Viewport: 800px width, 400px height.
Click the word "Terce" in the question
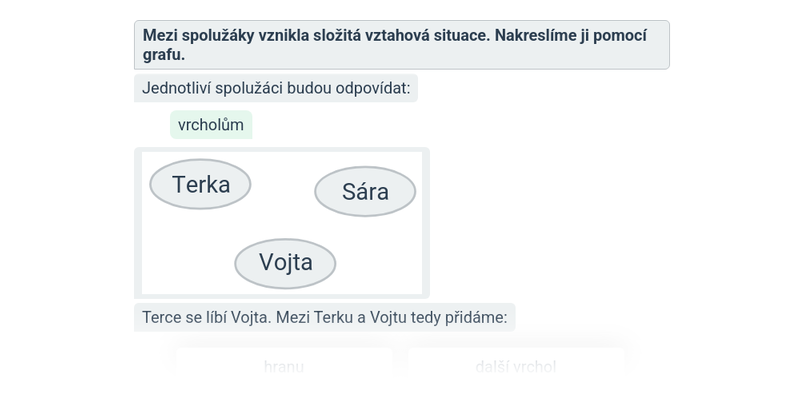(x=163, y=318)
